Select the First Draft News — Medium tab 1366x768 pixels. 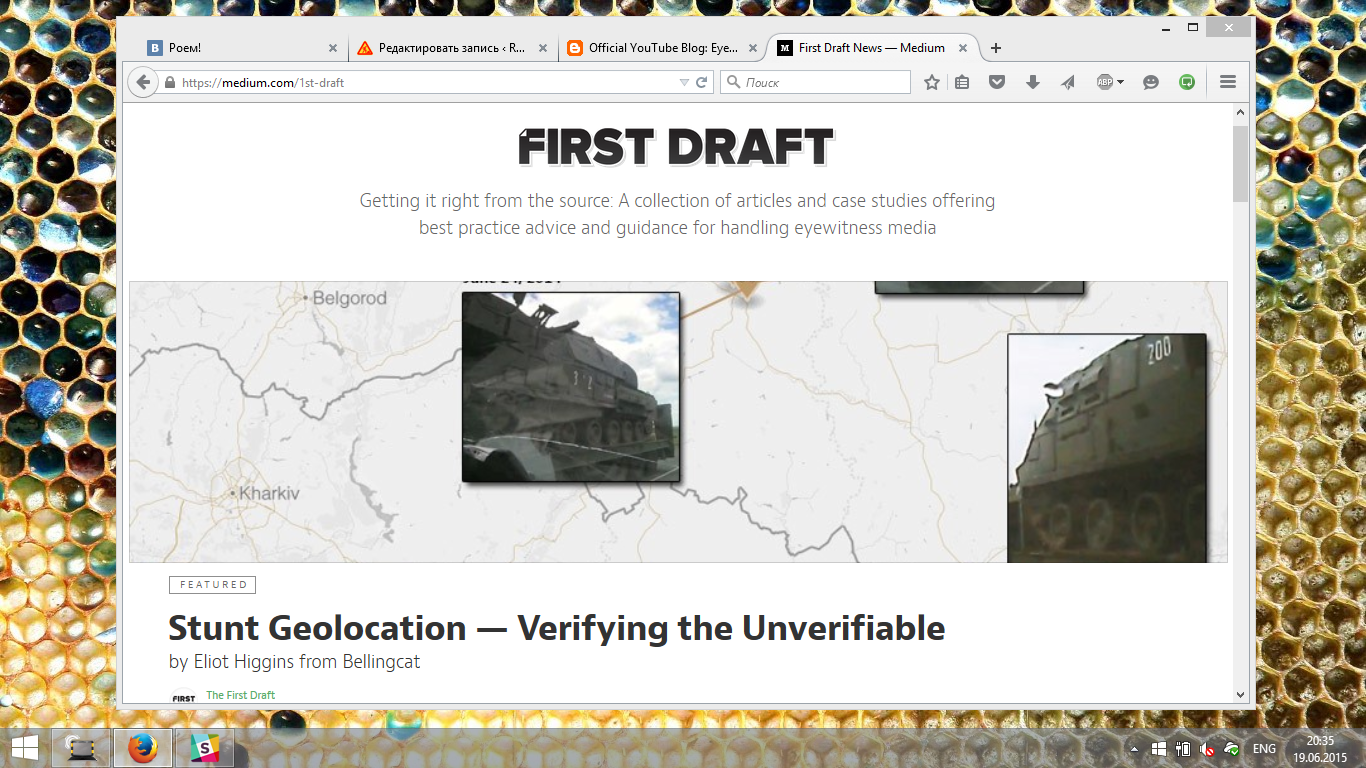[872, 48]
